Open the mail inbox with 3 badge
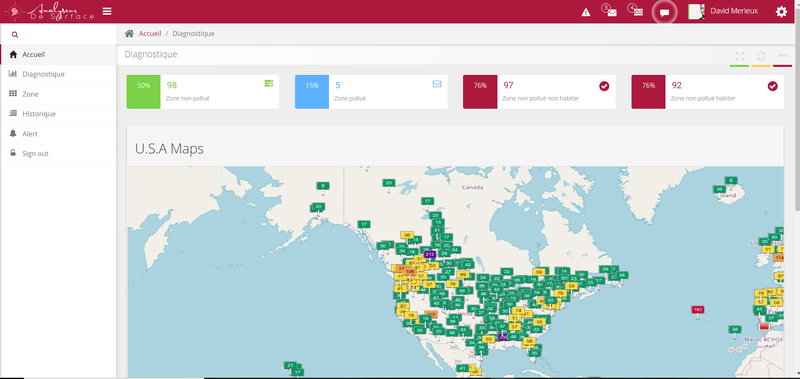 [x=610, y=11]
